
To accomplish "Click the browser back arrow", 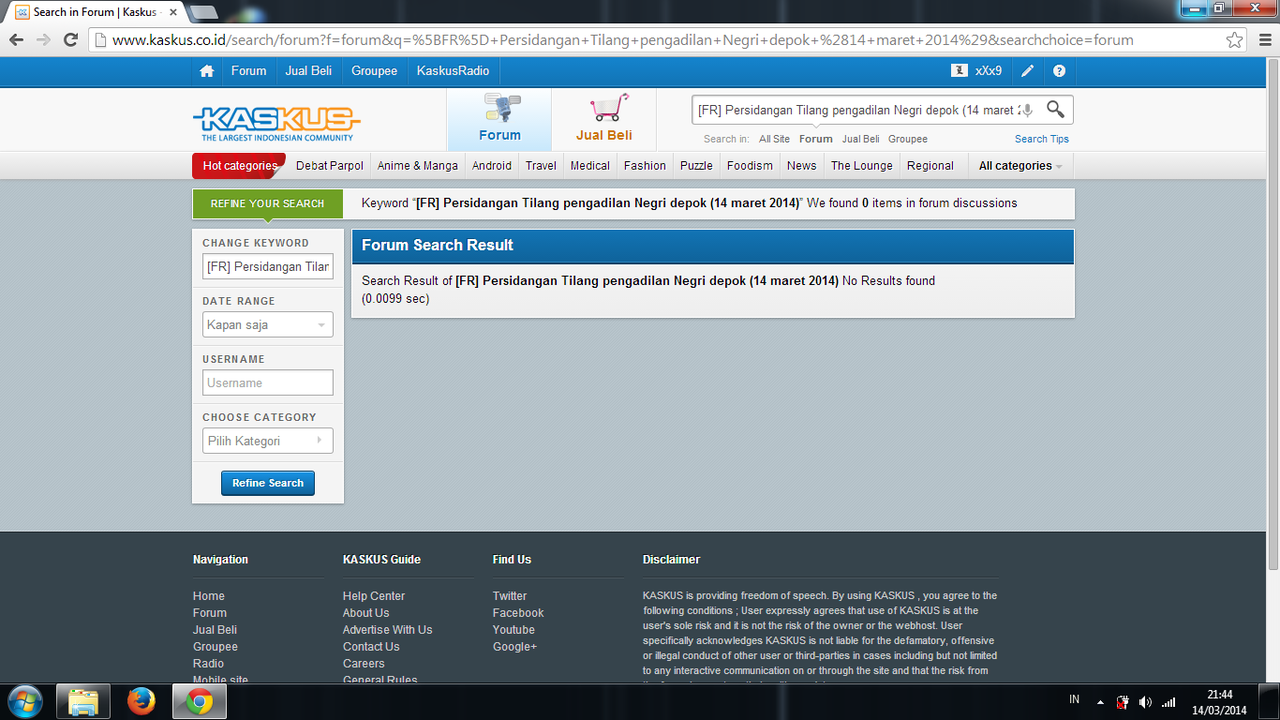I will pyautogui.click(x=16, y=40).
